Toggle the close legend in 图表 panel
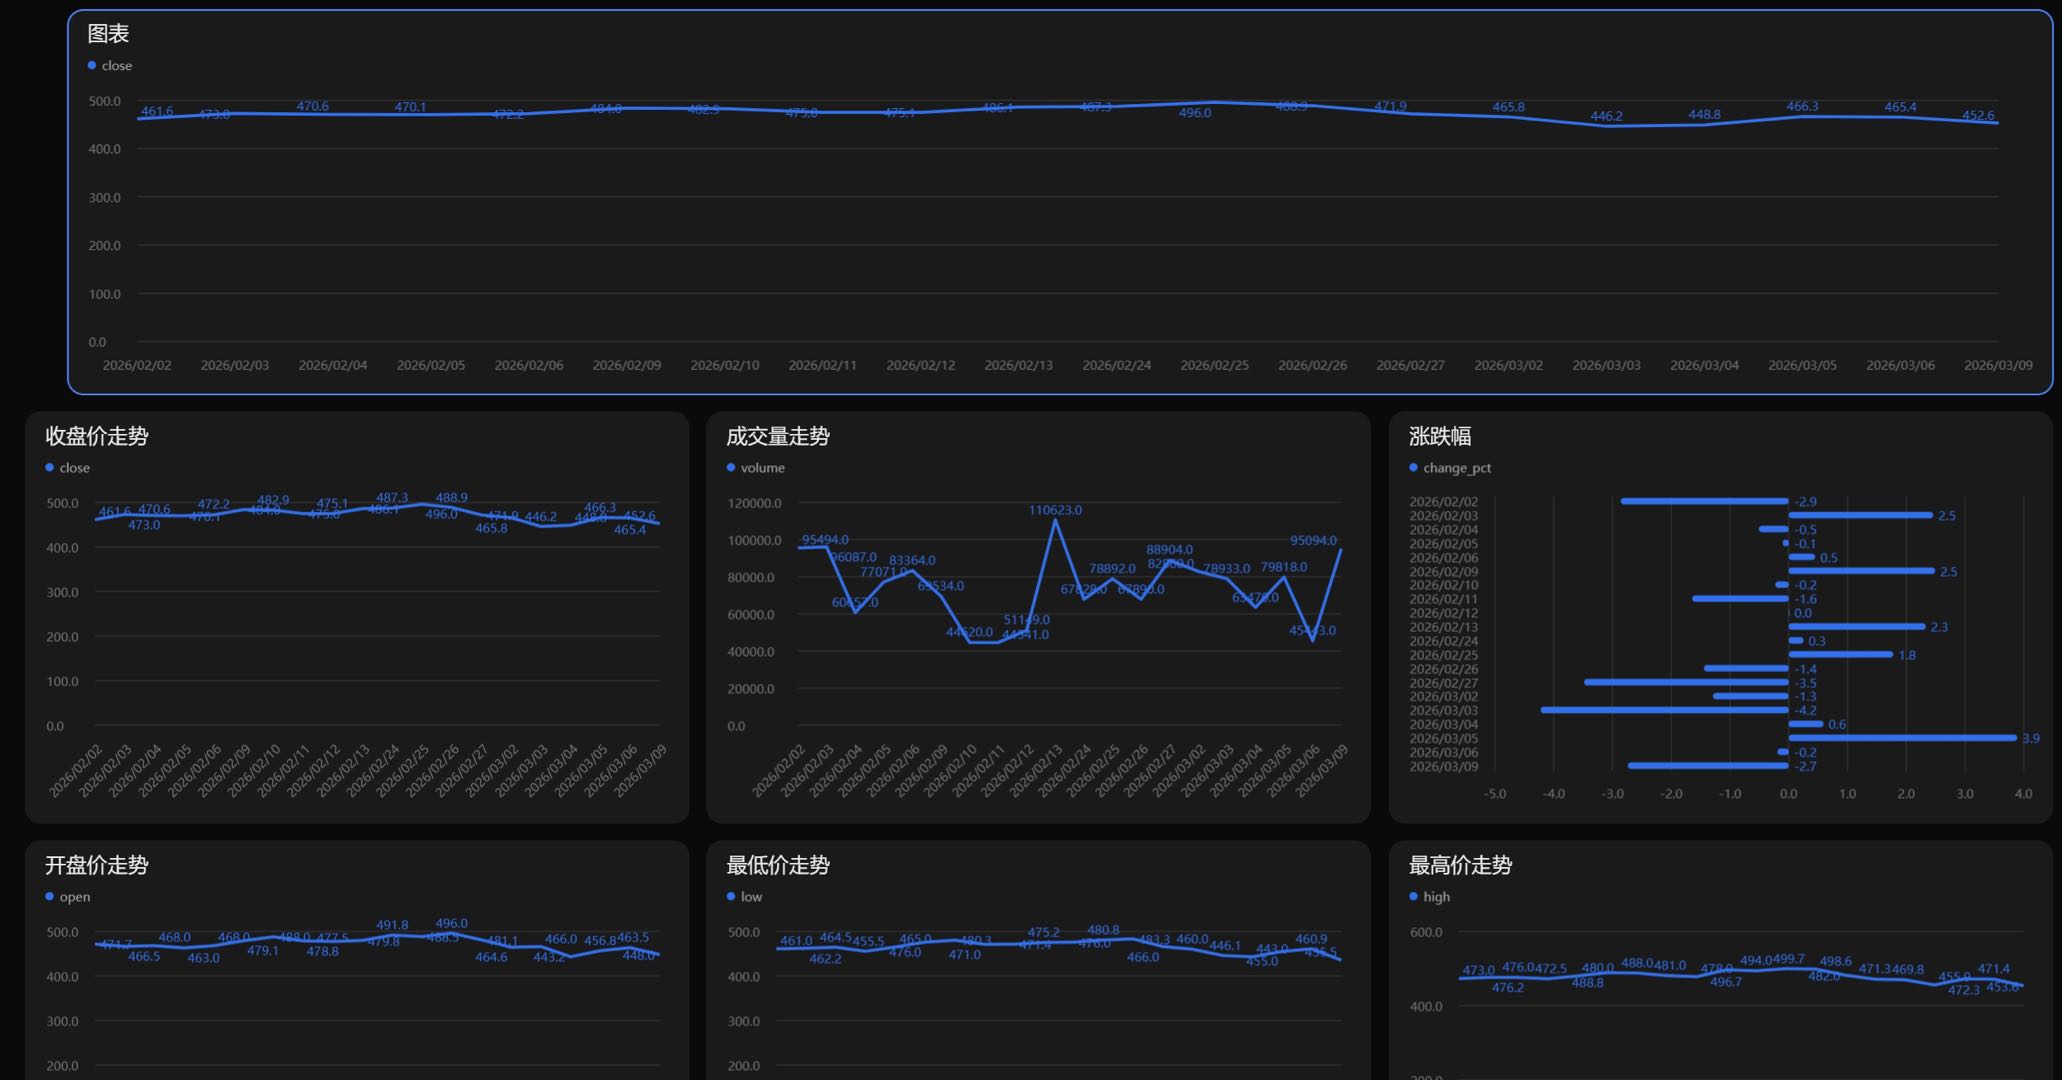Image resolution: width=2062 pixels, height=1080 pixels. tap(116, 66)
